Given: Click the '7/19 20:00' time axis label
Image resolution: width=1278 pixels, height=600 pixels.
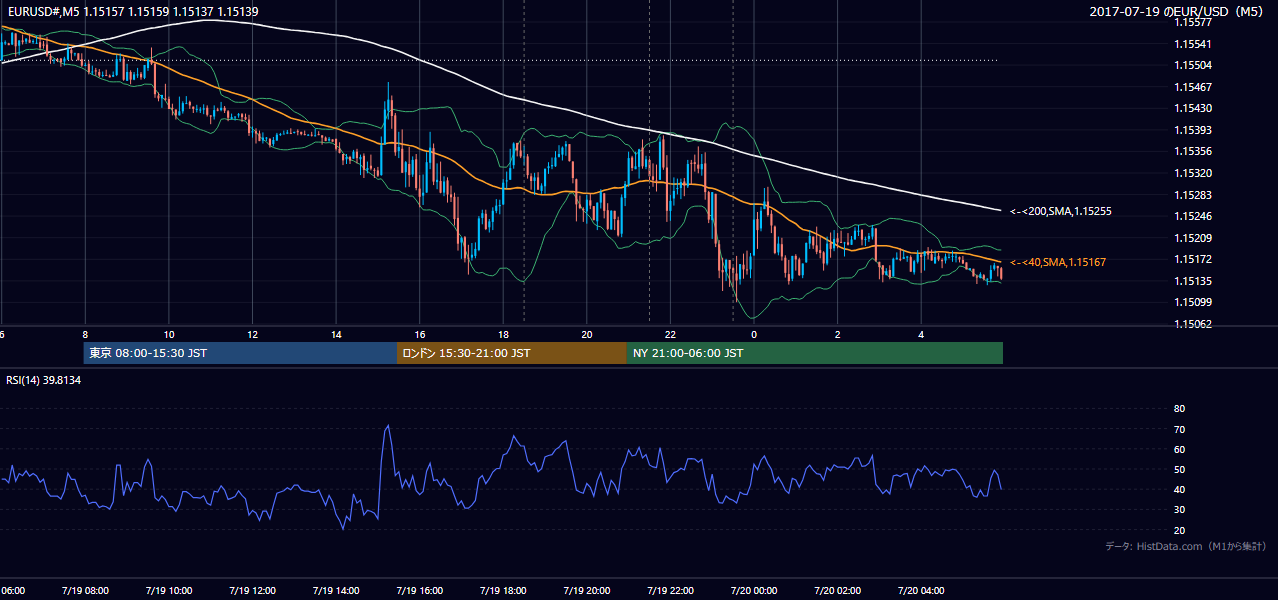Looking at the screenshot, I should point(587,591).
